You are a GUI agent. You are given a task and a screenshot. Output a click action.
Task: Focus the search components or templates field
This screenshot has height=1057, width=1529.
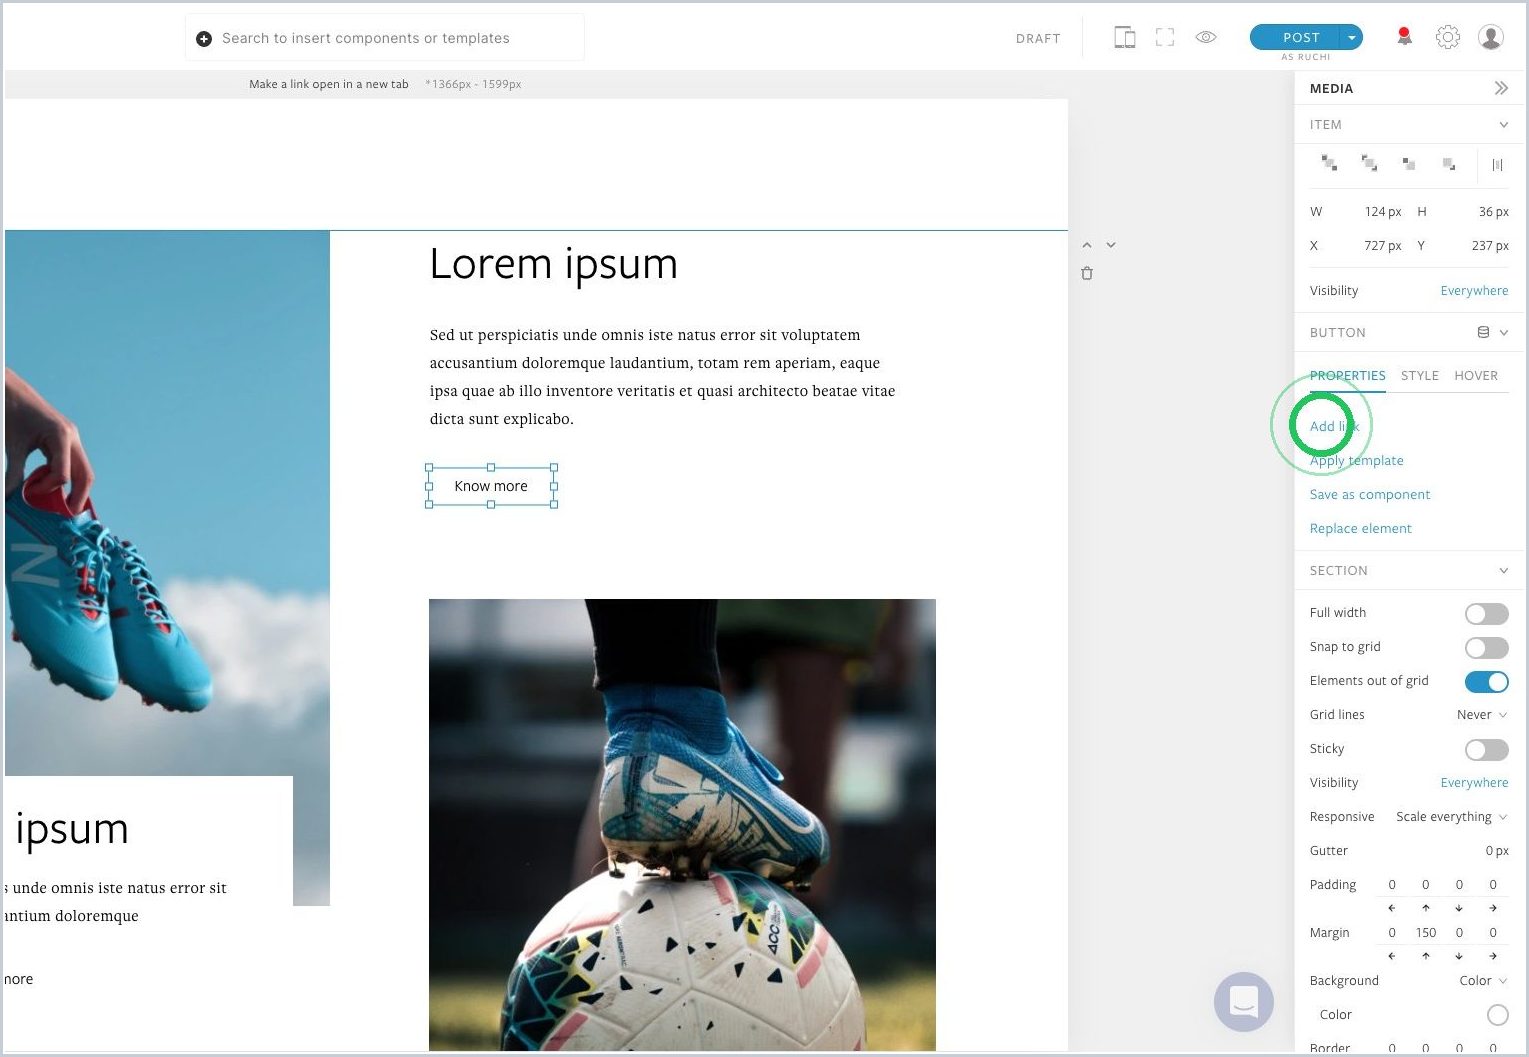pos(385,38)
